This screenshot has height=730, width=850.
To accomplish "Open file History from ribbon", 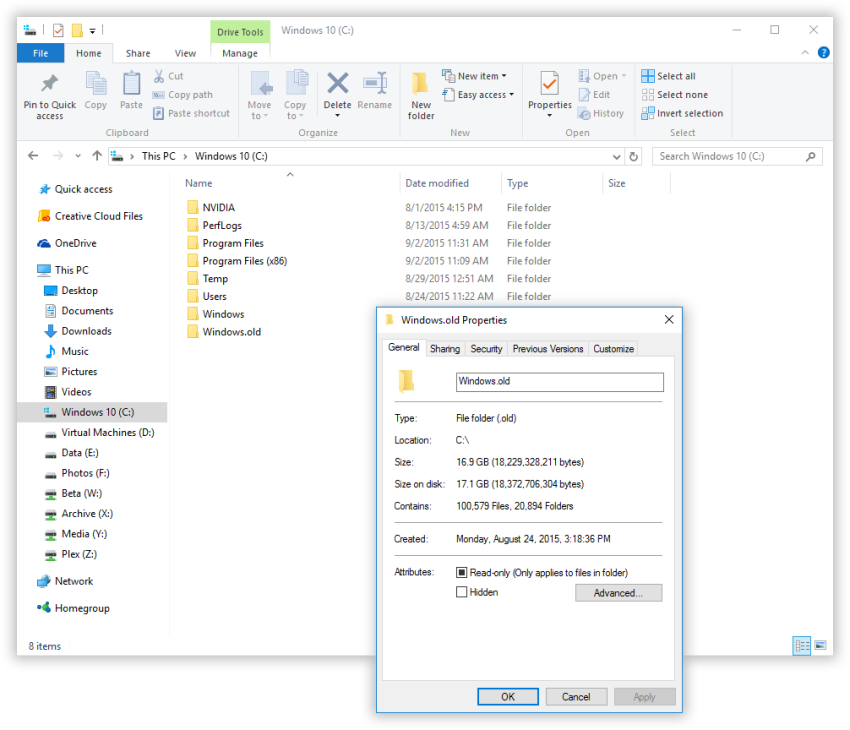I will click(x=601, y=113).
